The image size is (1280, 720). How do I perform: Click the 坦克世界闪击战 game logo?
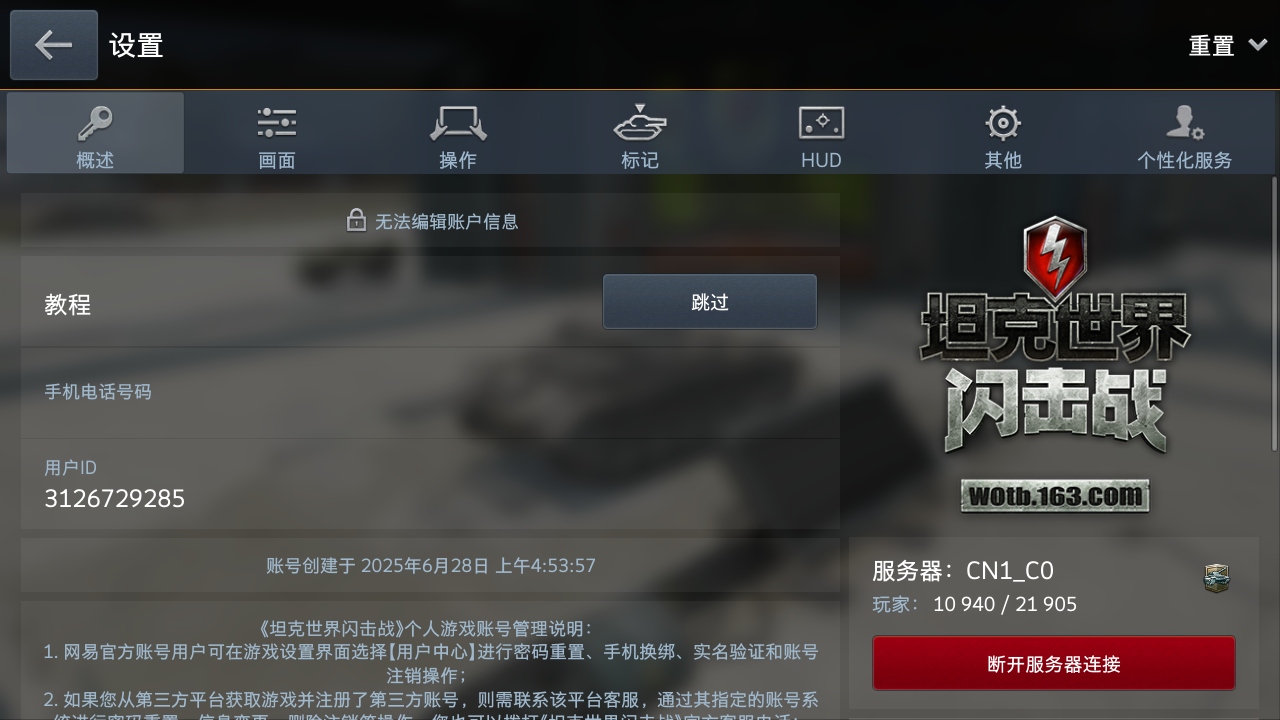pos(1055,340)
